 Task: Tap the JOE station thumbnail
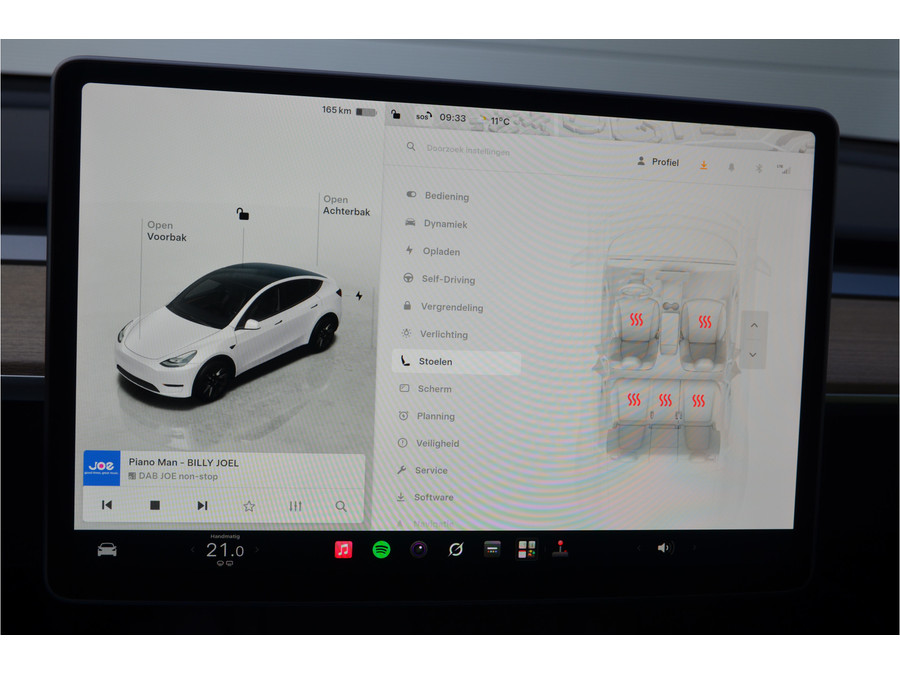(102, 468)
